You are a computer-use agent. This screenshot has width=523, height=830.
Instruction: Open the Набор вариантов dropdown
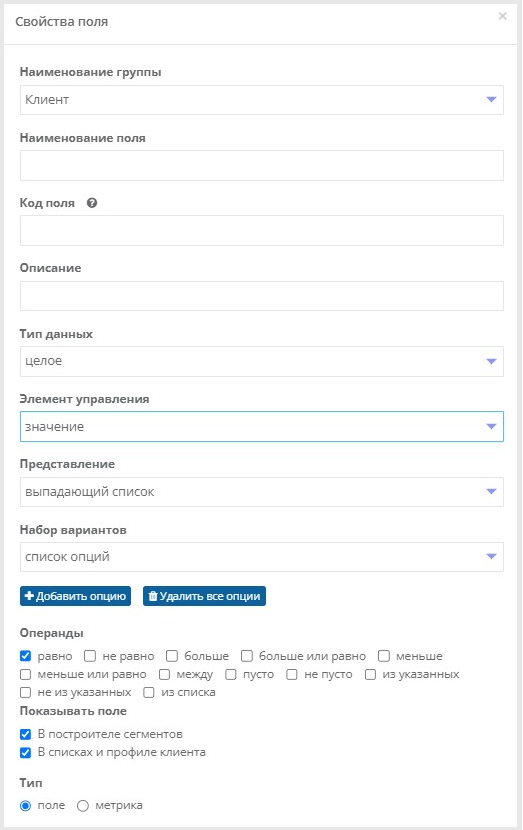[262, 557]
